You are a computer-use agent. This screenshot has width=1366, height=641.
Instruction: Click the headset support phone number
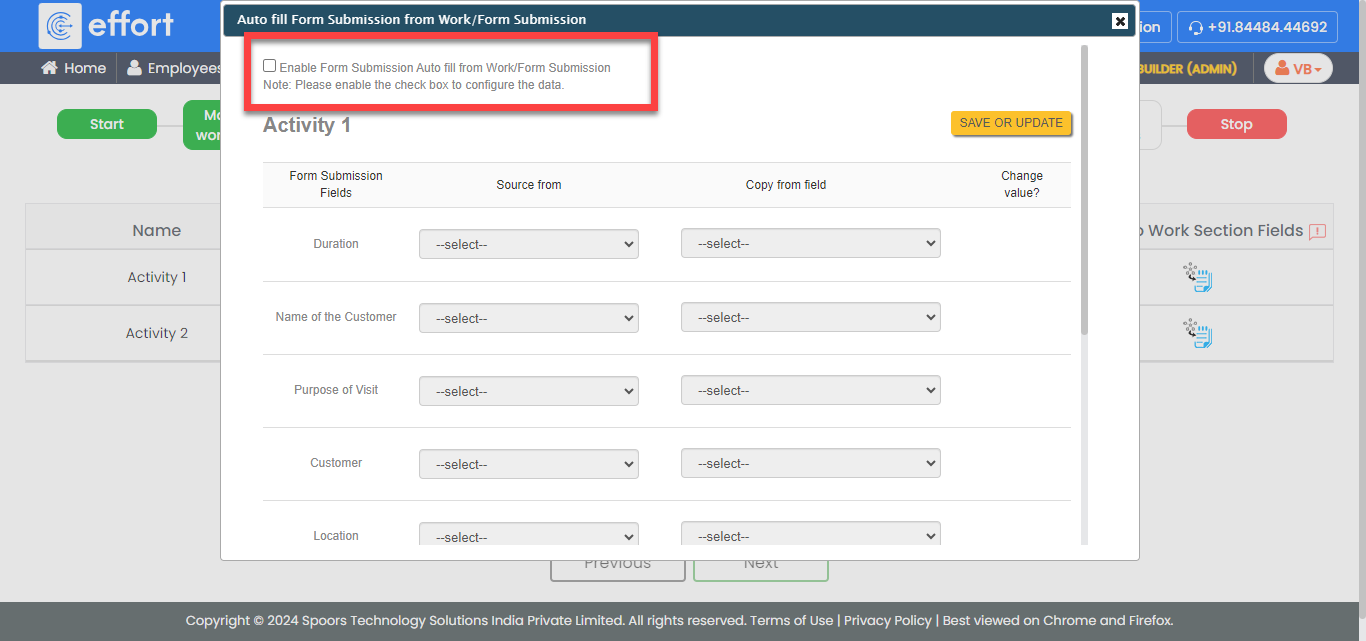click(x=1257, y=27)
